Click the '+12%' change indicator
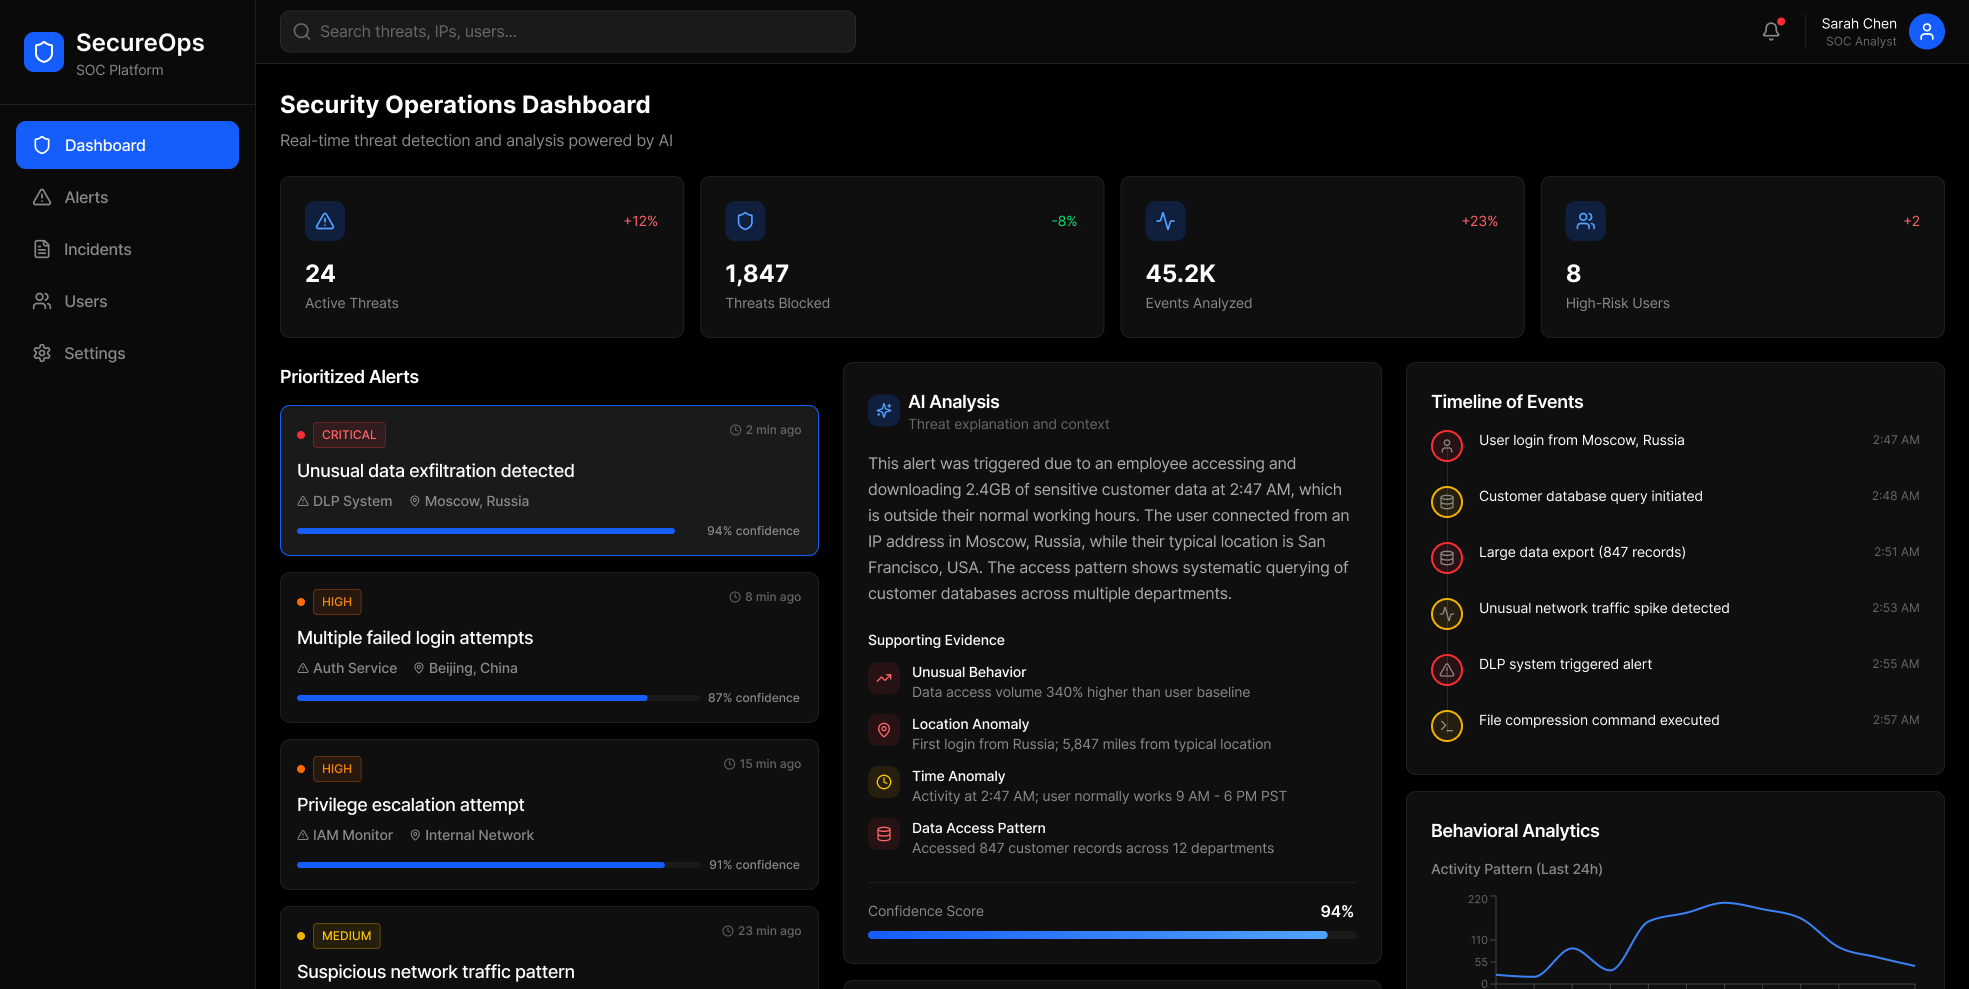This screenshot has height=989, width=1969. tap(640, 221)
